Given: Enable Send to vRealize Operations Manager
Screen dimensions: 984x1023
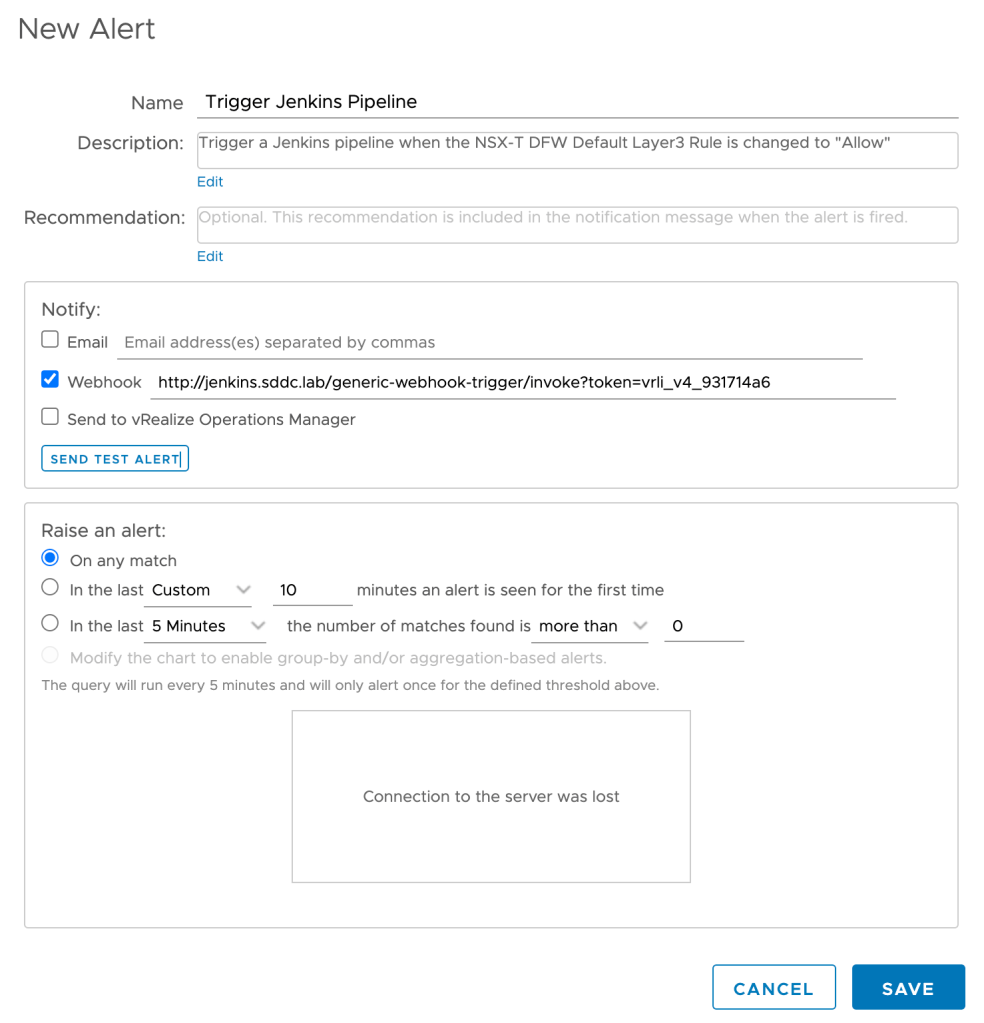Looking at the screenshot, I should (x=50, y=417).
